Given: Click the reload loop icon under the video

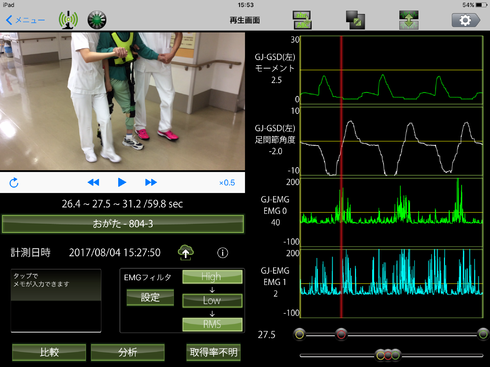Looking at the screenshot, I should pos(14,183).
